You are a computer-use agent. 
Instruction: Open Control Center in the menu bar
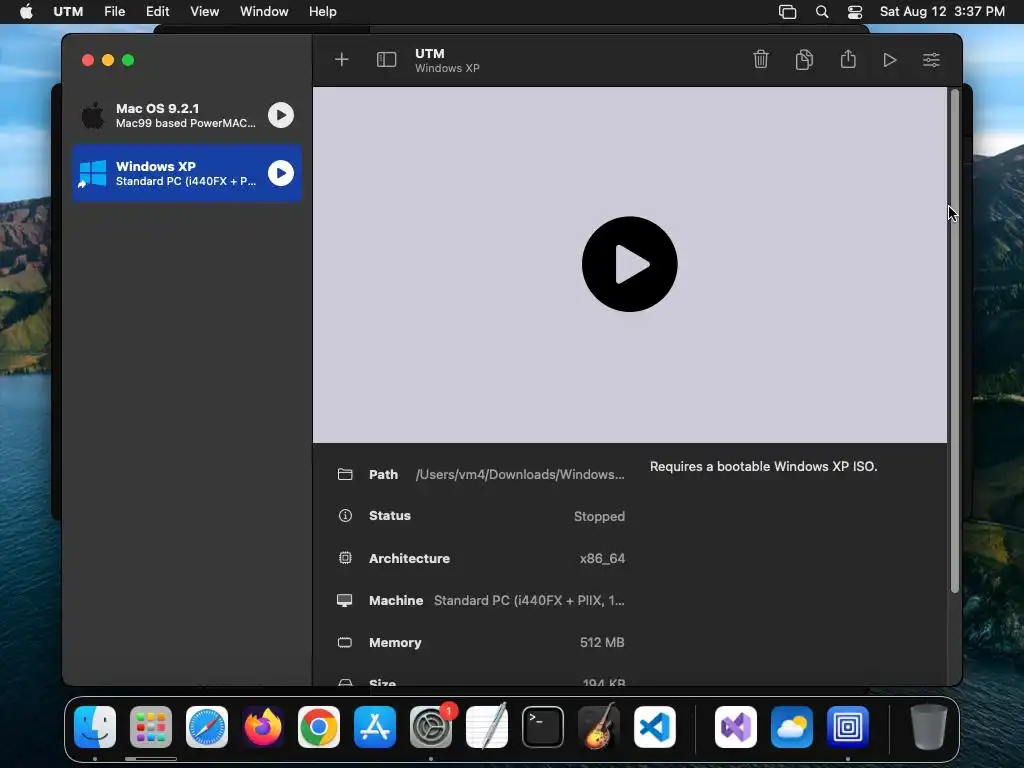click(855, 12)
